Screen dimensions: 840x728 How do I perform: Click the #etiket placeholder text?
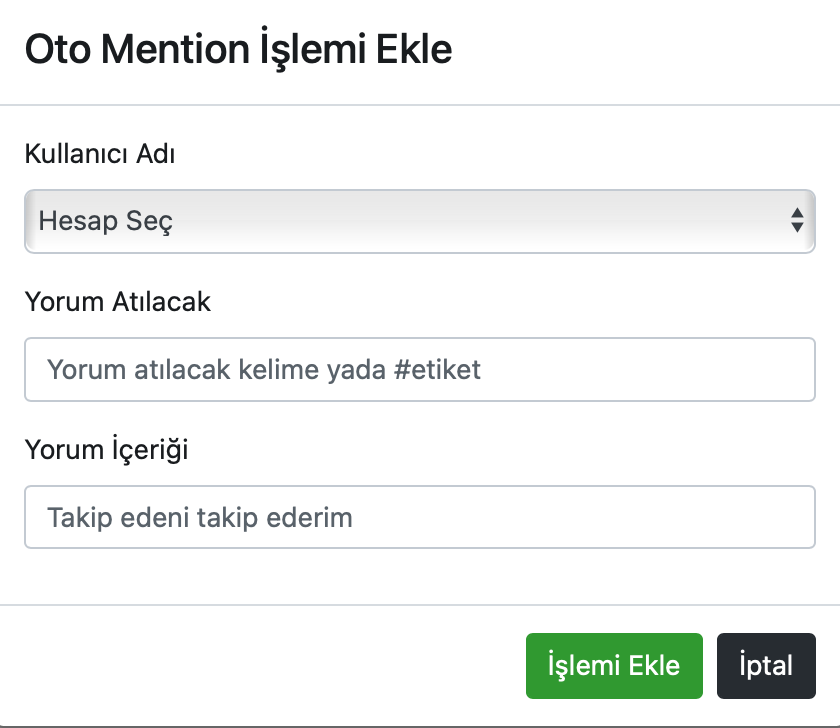[437, 369]
